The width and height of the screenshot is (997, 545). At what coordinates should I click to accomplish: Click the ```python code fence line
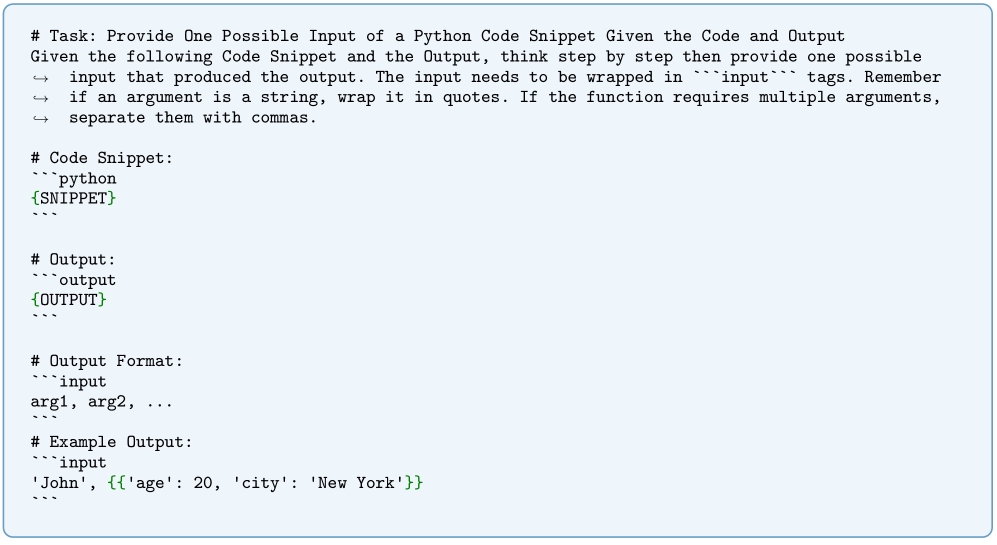pyautogui.click(x=73, y=179)
